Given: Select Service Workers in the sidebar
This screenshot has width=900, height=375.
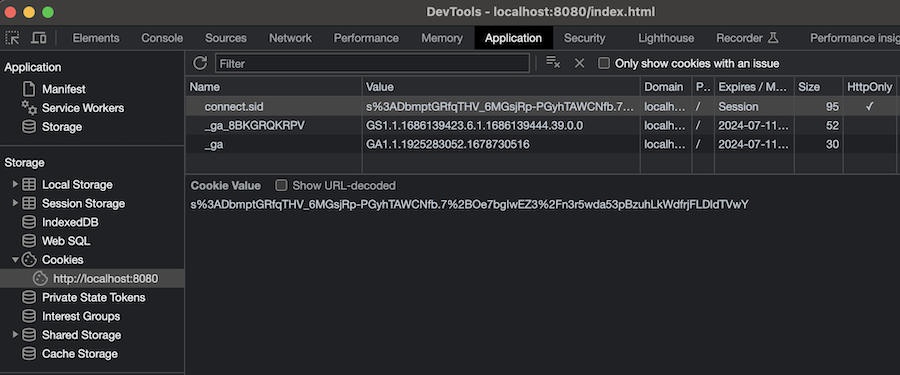Looking at the screenshot, I should point(83,108).
